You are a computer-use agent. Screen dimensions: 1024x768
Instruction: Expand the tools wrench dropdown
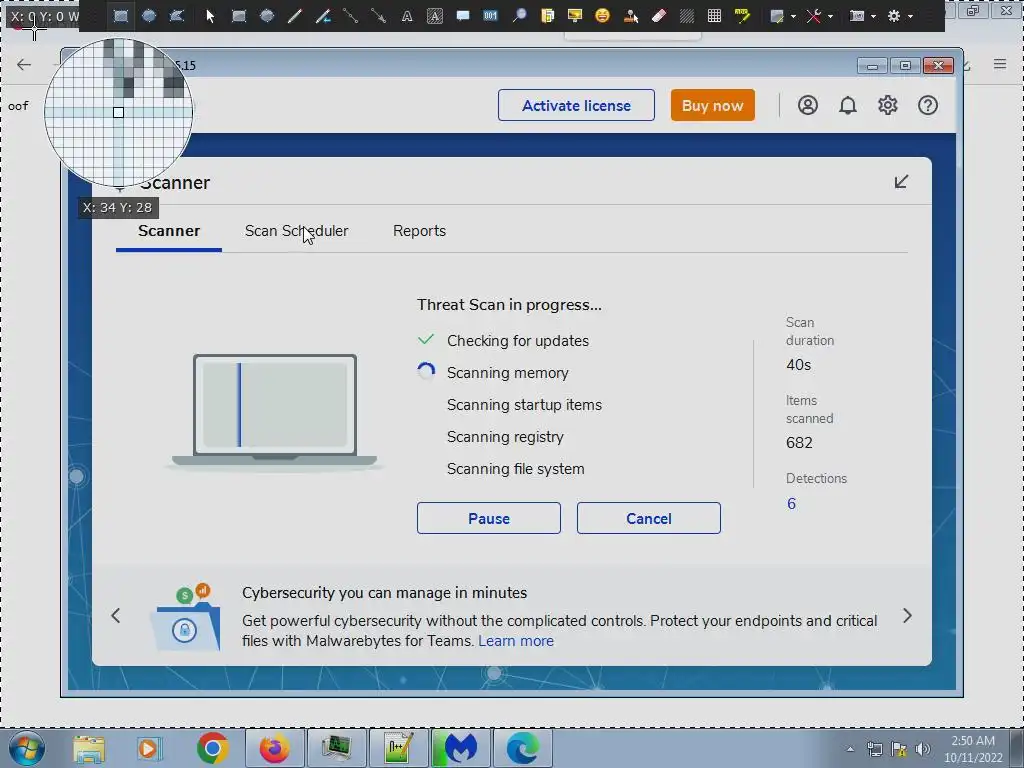point(819,16)
